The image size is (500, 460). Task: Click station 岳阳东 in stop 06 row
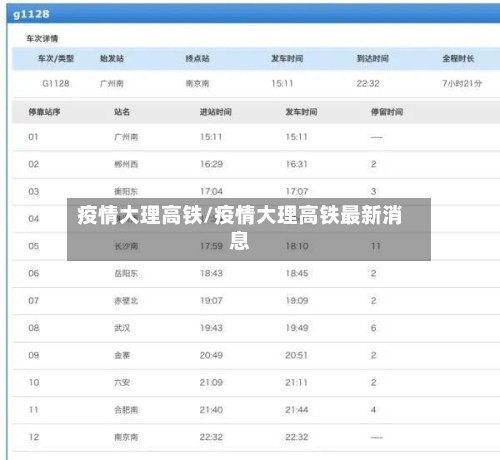point(126,274)
